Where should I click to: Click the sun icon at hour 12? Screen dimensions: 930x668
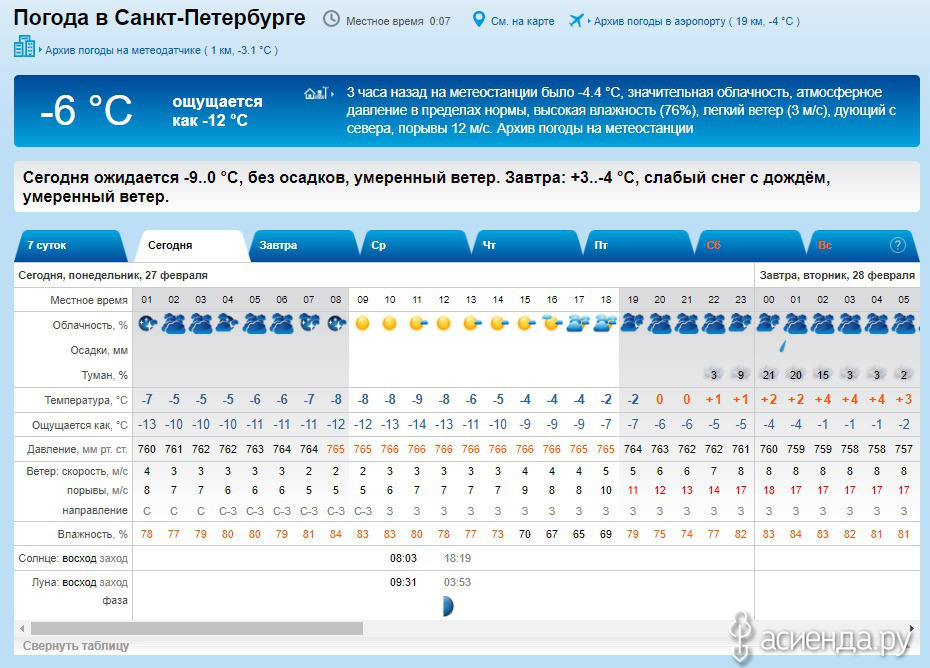[x=444, y=323]
